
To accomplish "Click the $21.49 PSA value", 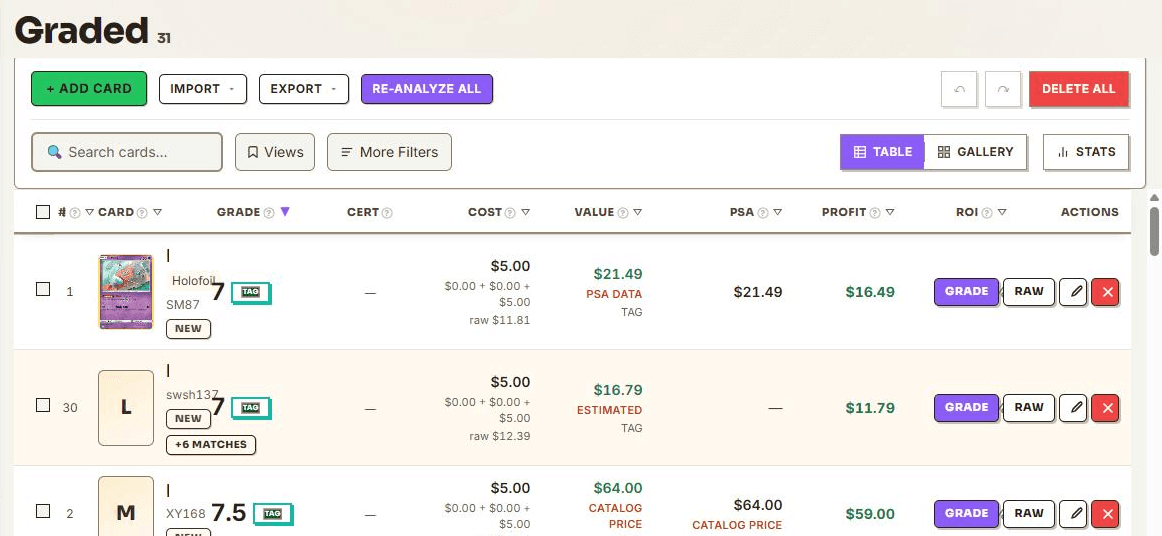I will click(x=758, y=292).
